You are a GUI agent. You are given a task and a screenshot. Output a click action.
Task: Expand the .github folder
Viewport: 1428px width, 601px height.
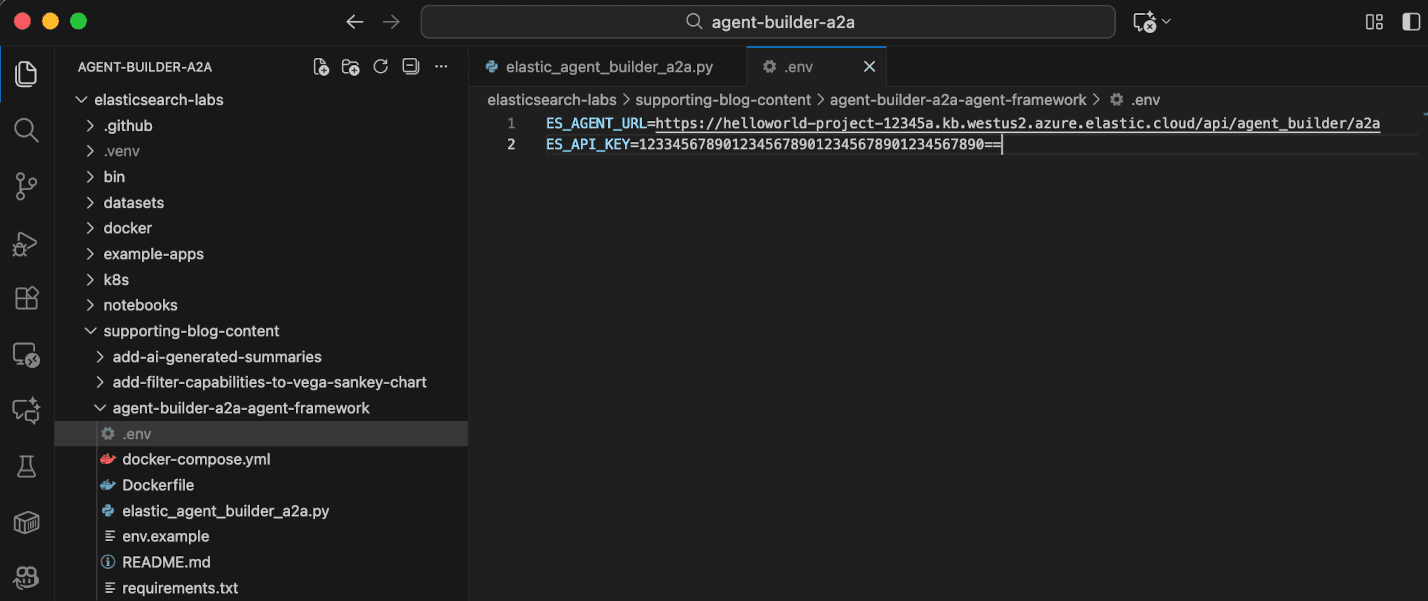pos(127,126)
